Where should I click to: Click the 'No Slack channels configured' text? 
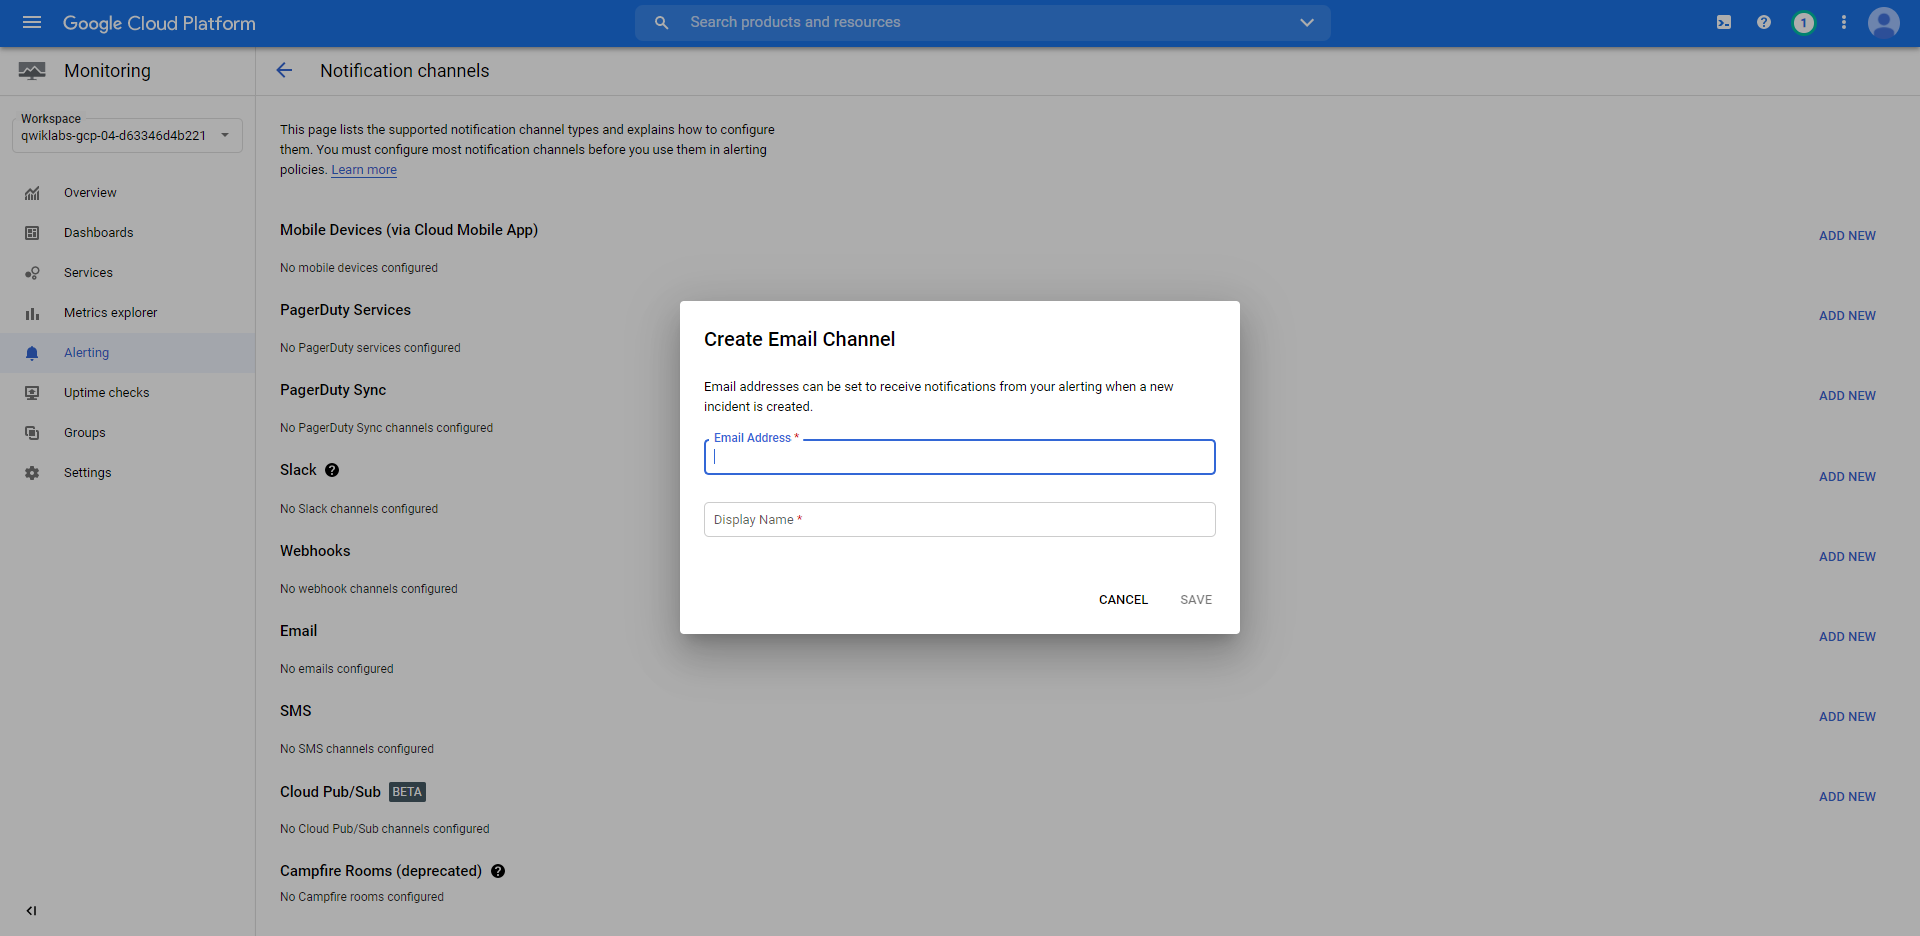tap(359, 509)
